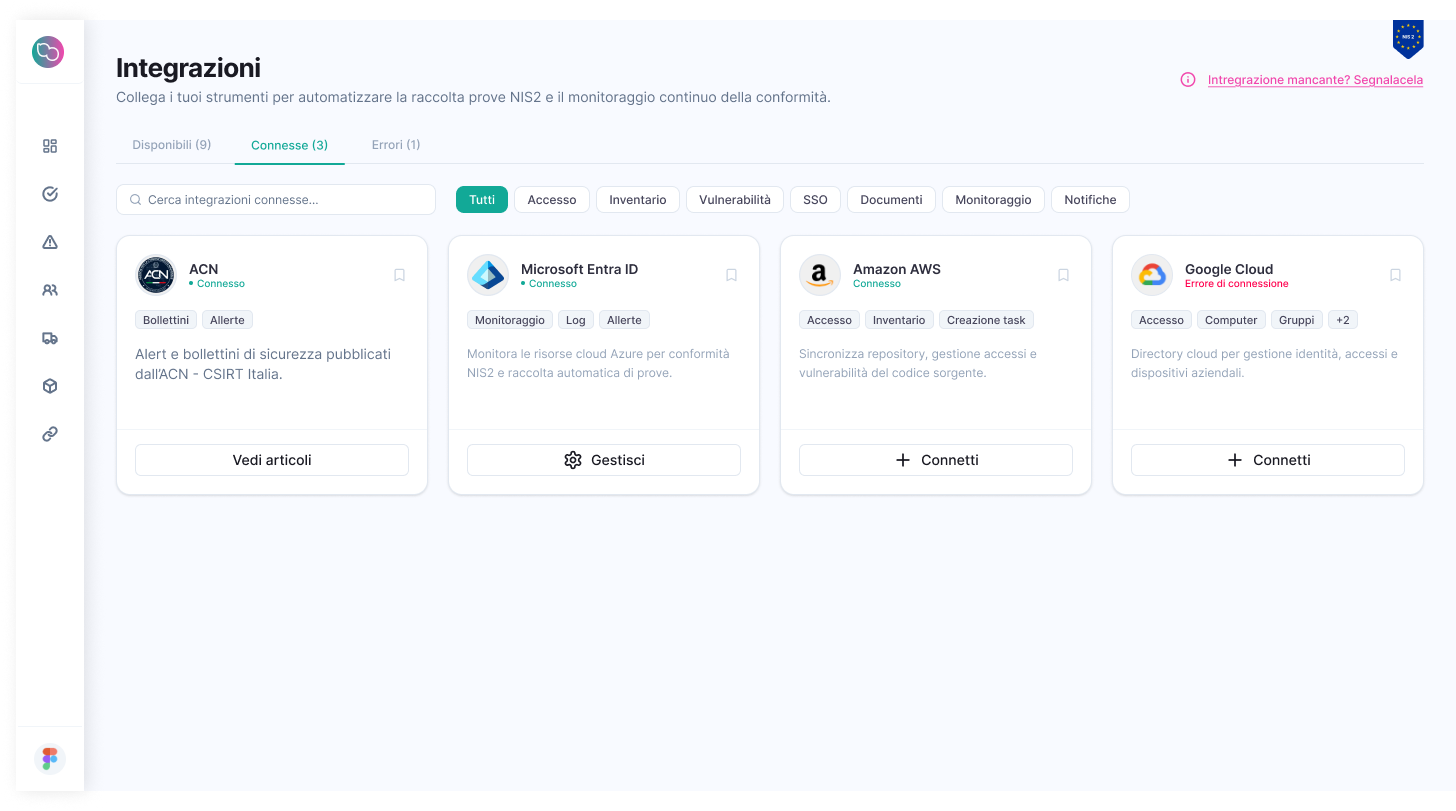Filter by the Inventario chip
The image size is (1456, 811).
click(638, 200)
